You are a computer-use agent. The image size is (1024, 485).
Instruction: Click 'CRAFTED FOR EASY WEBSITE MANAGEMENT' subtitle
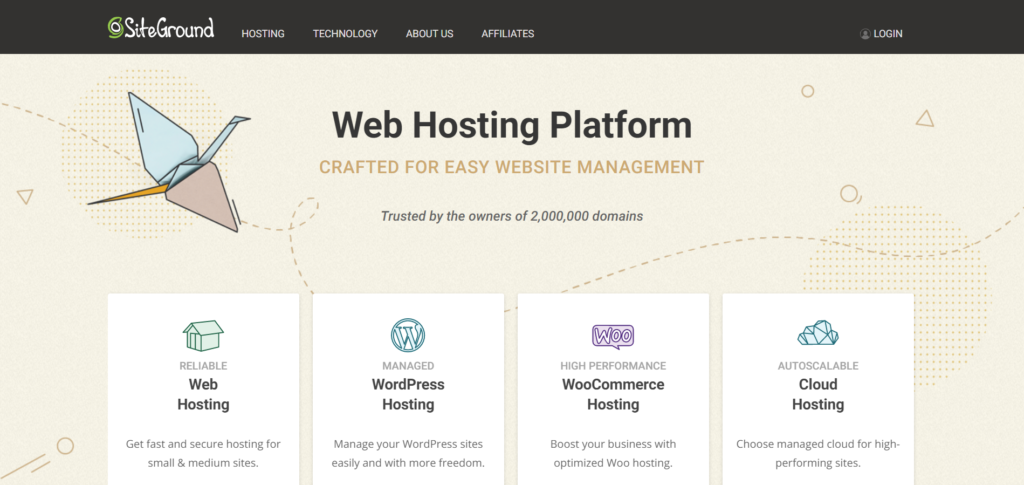coord(511,167)
